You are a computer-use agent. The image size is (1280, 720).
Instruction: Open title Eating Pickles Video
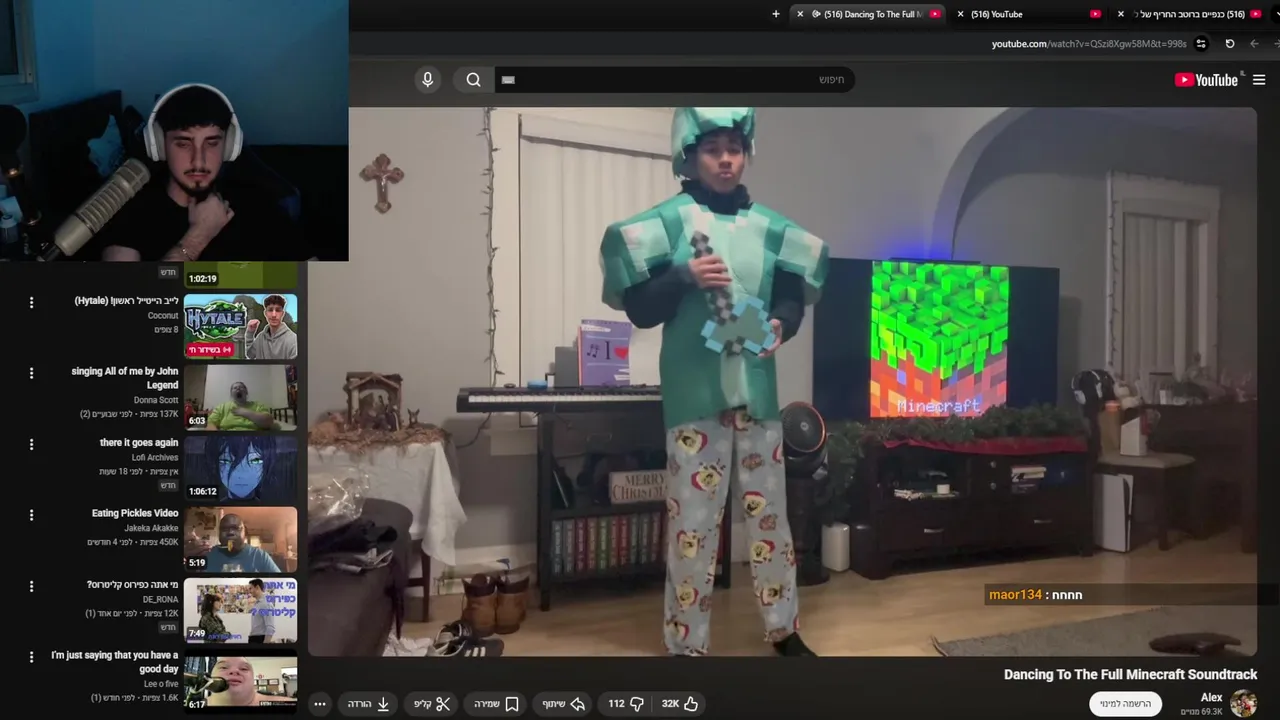135,513
